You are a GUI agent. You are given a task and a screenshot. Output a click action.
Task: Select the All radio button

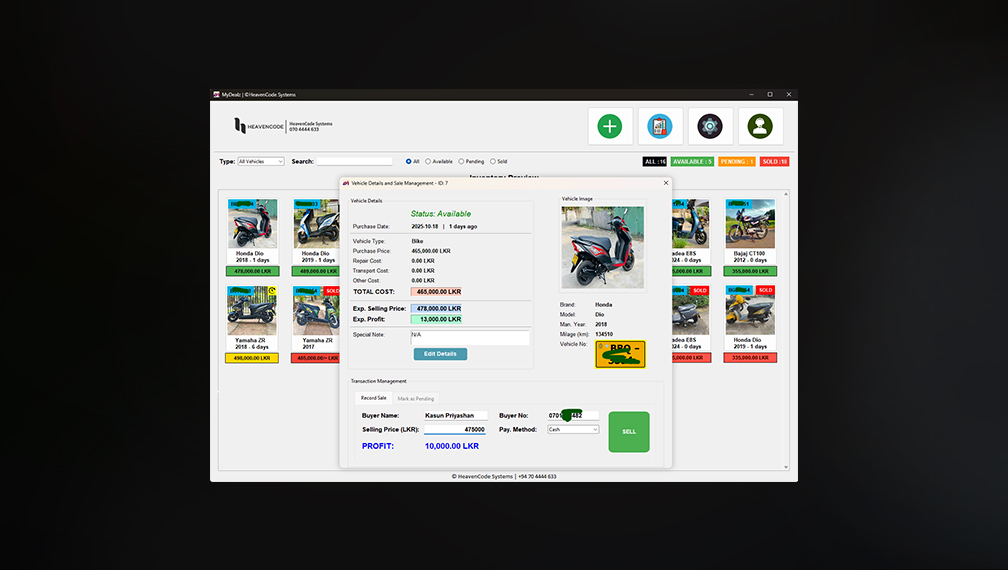tap(409, 161)
